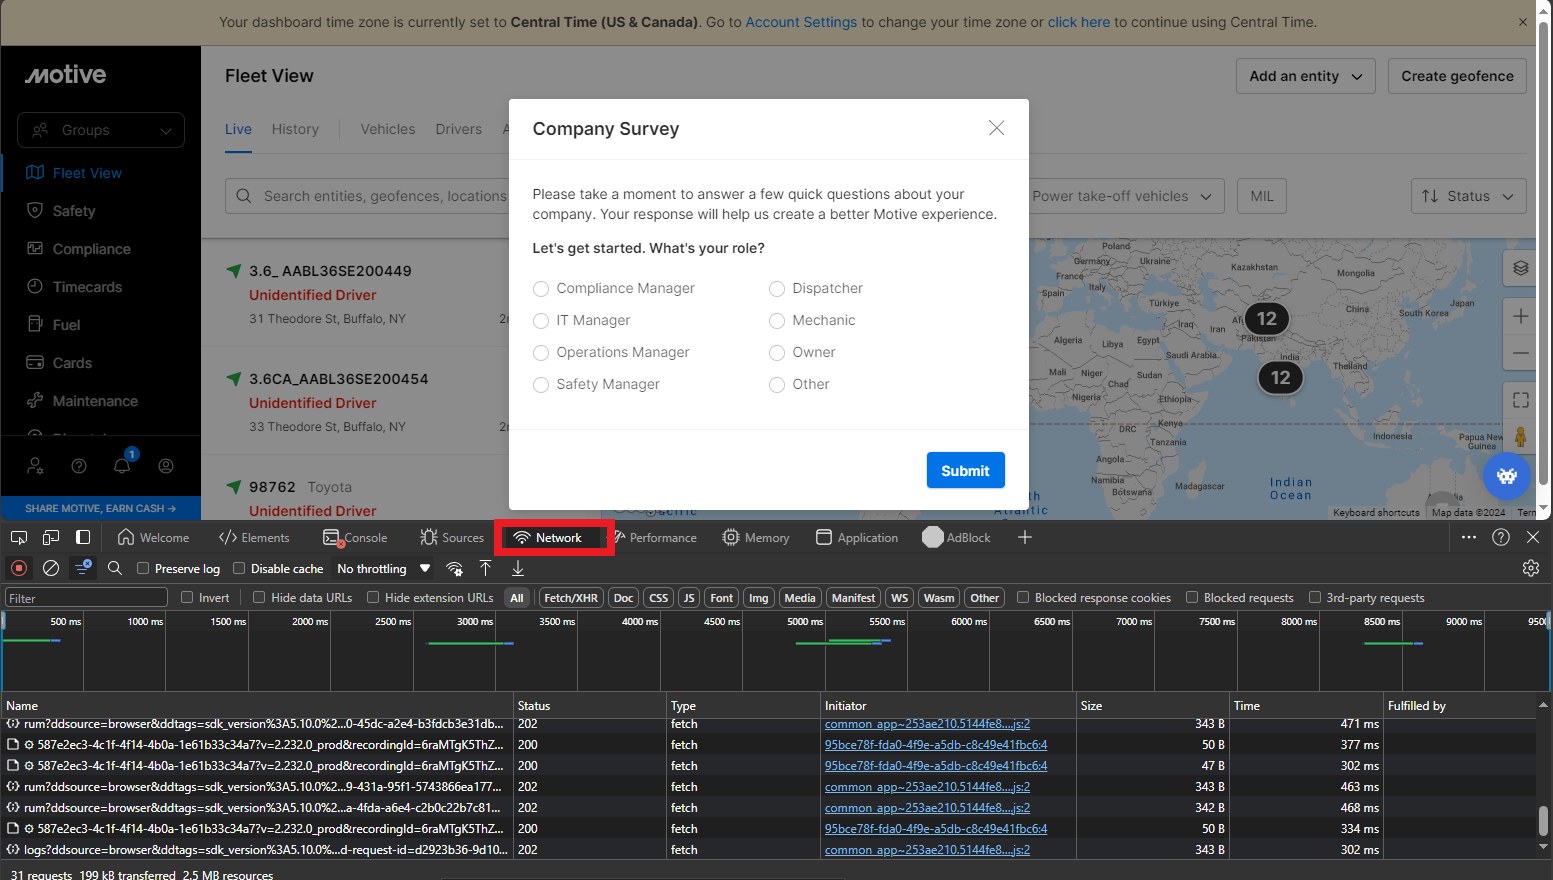Switch to the Console tab
1553x880 pixels.
355,537
